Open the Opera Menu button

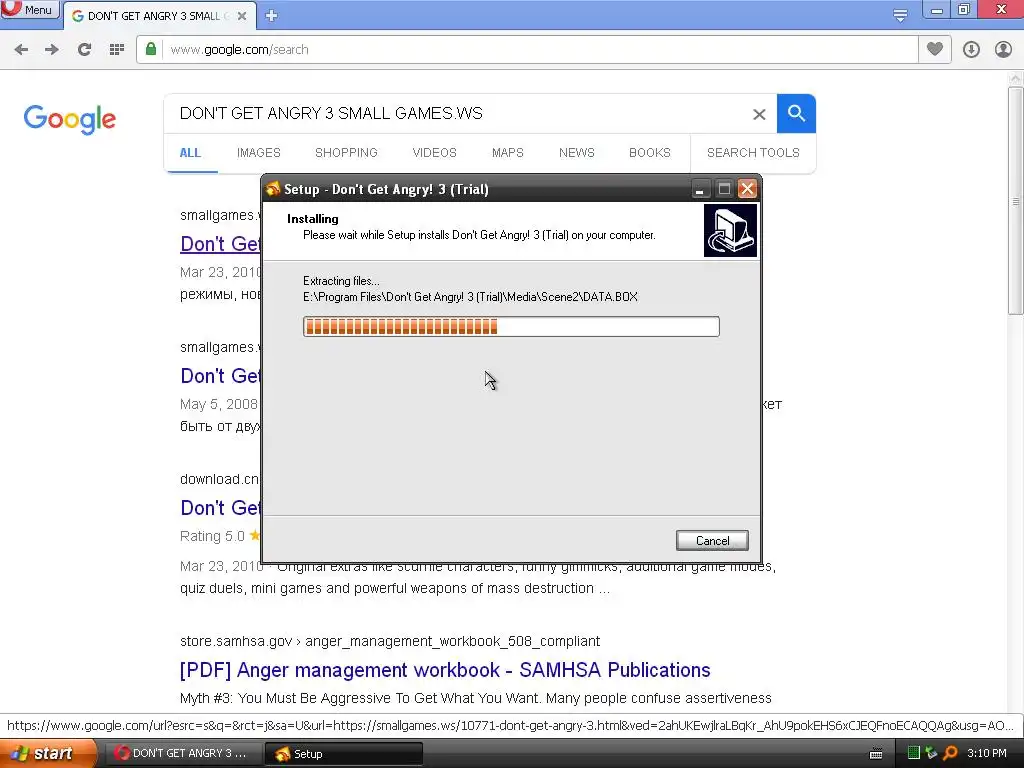point(29,9)
